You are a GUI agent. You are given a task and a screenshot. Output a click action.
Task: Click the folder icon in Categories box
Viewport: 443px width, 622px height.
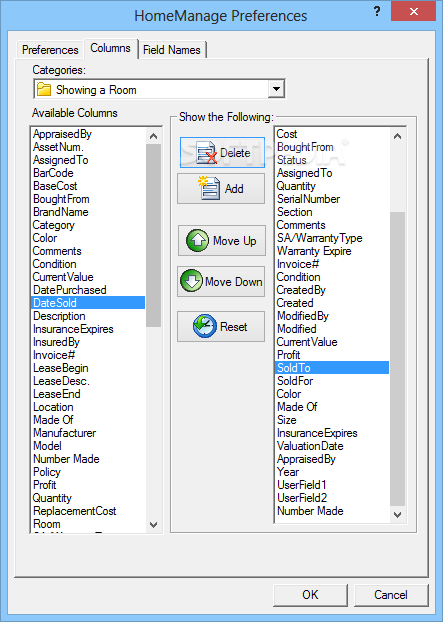point(44,89)
